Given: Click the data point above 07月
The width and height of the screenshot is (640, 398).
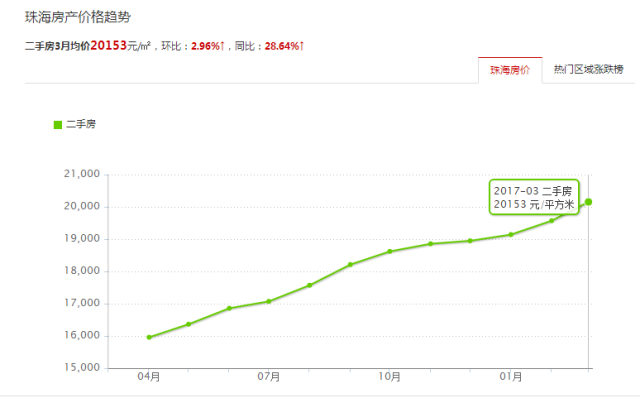Looking at the screenshot, I should click(x=269, y=302).
